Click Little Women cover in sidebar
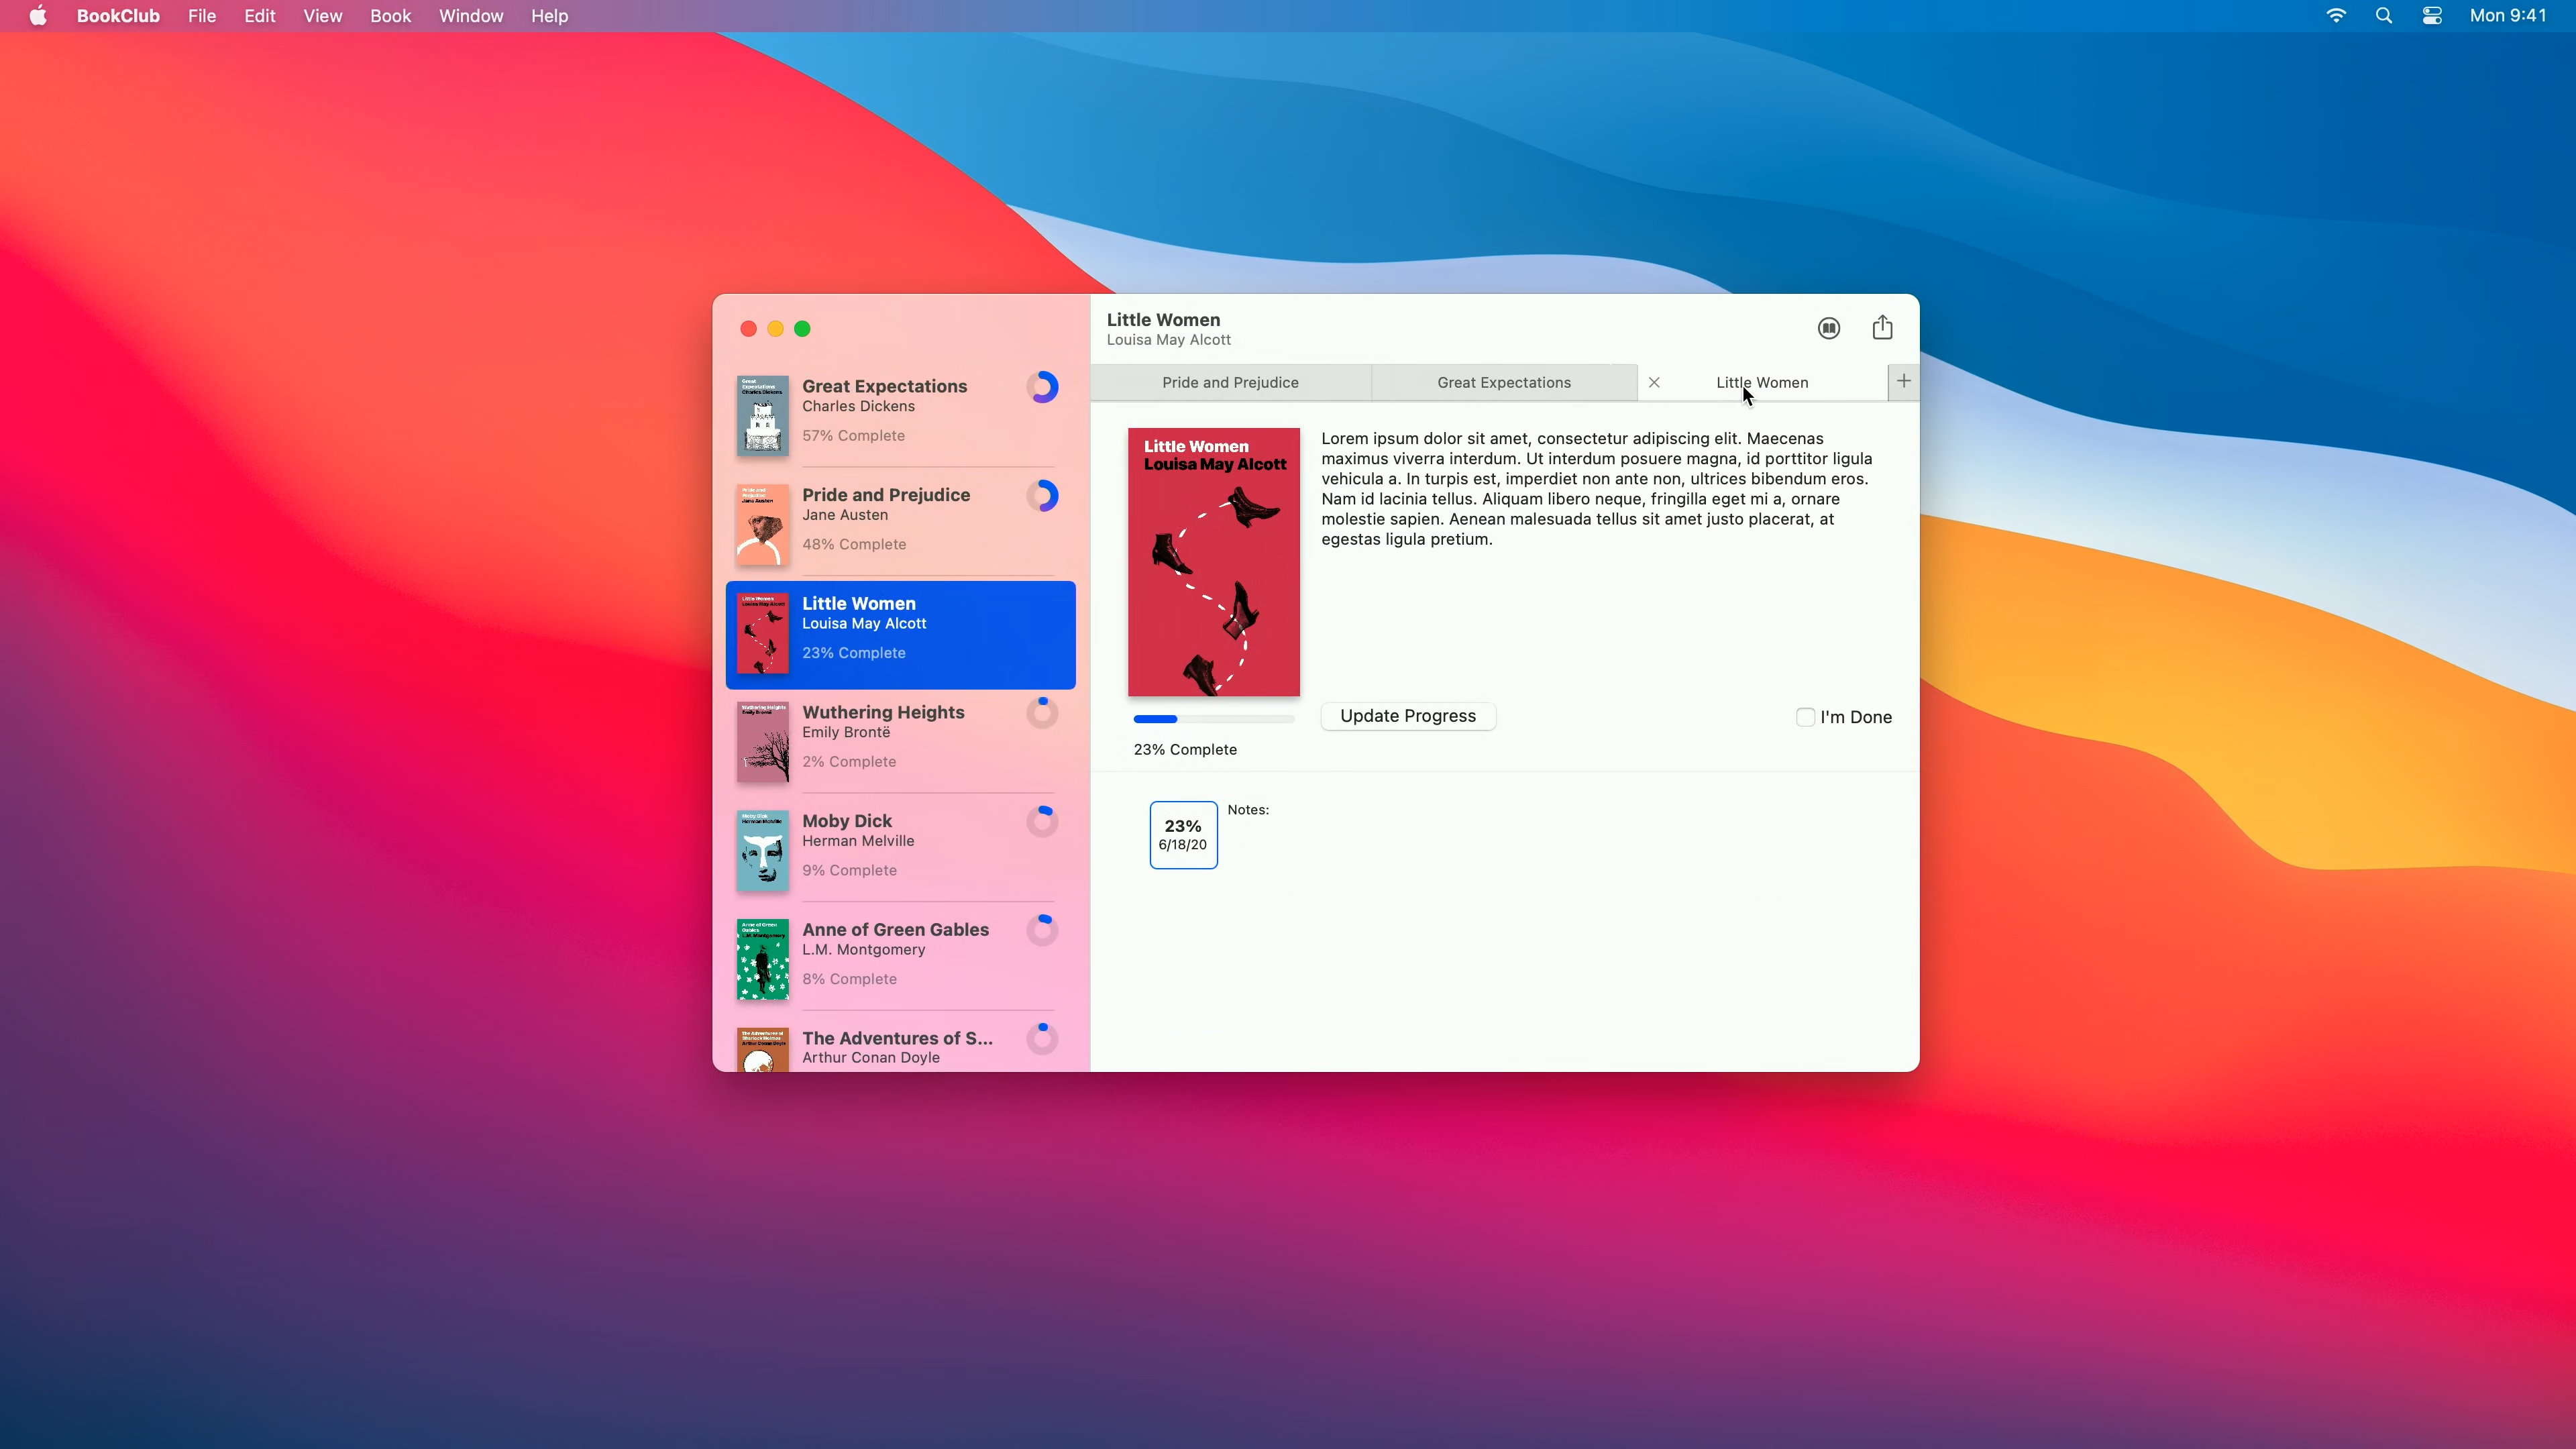Screen dimensions: 2576x1449 coord(762,634)
